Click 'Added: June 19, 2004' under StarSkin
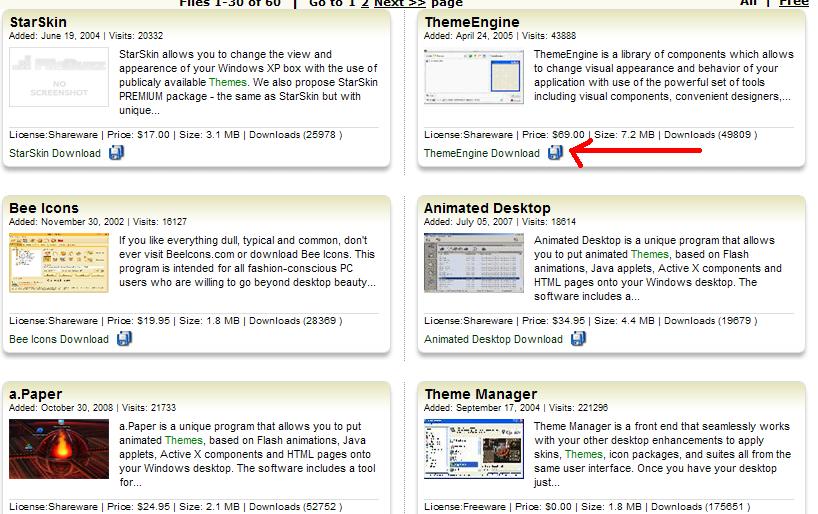The height and width of the screenshot is (514, 818). point(54,36)
